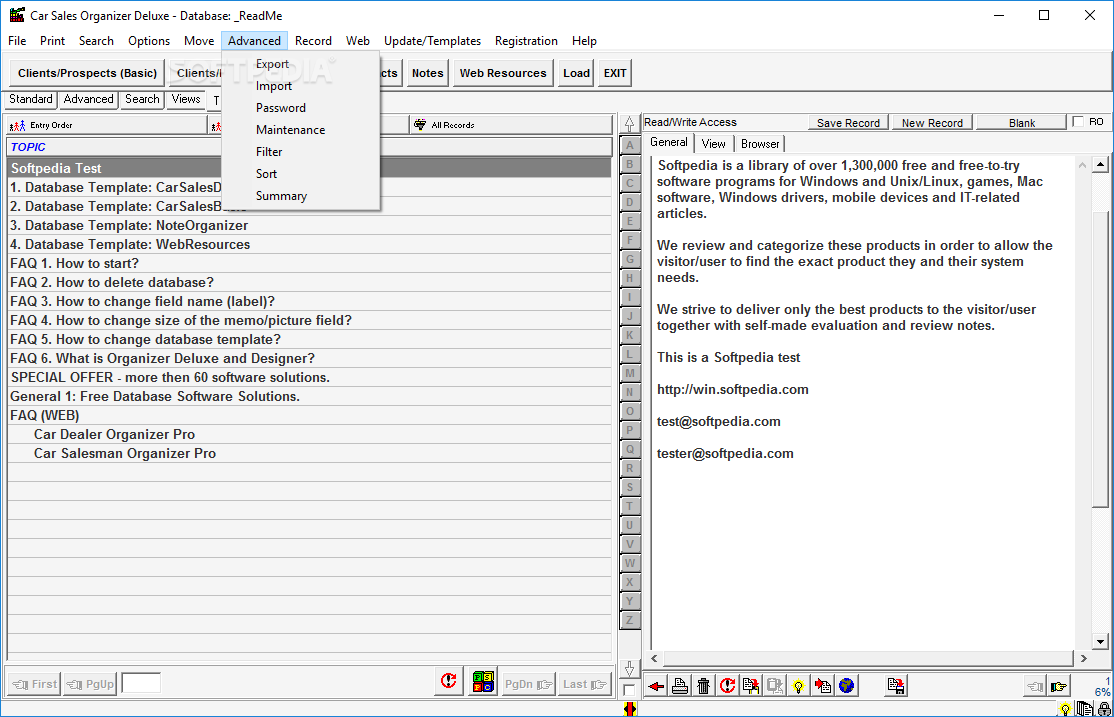Select 'FAQ 1. How to start?' row
The height and width of the screenshot is (717, 1114).
click(310, 264)
